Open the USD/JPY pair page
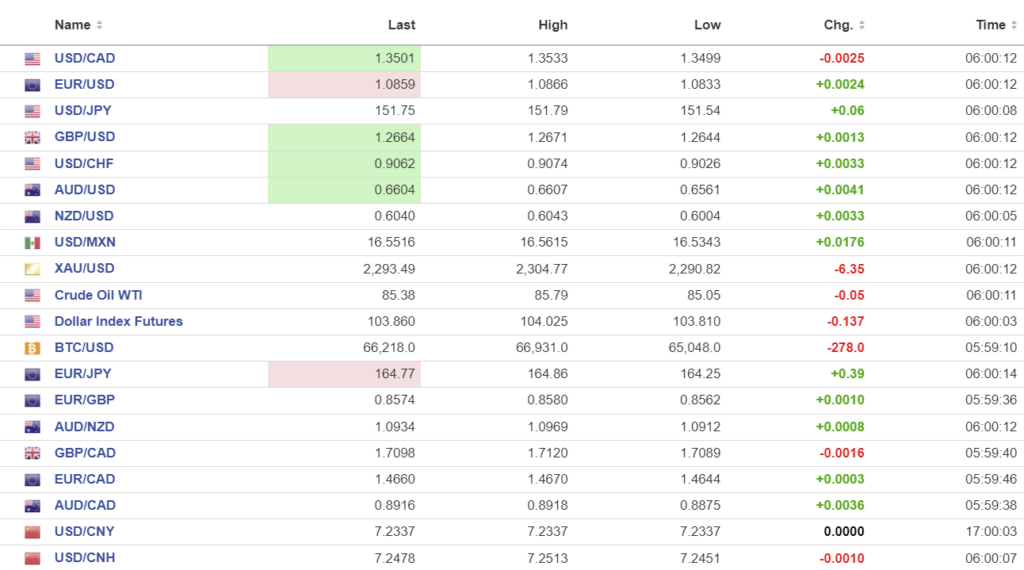This screenshot has height=570, width=1024. coord(84,111)
